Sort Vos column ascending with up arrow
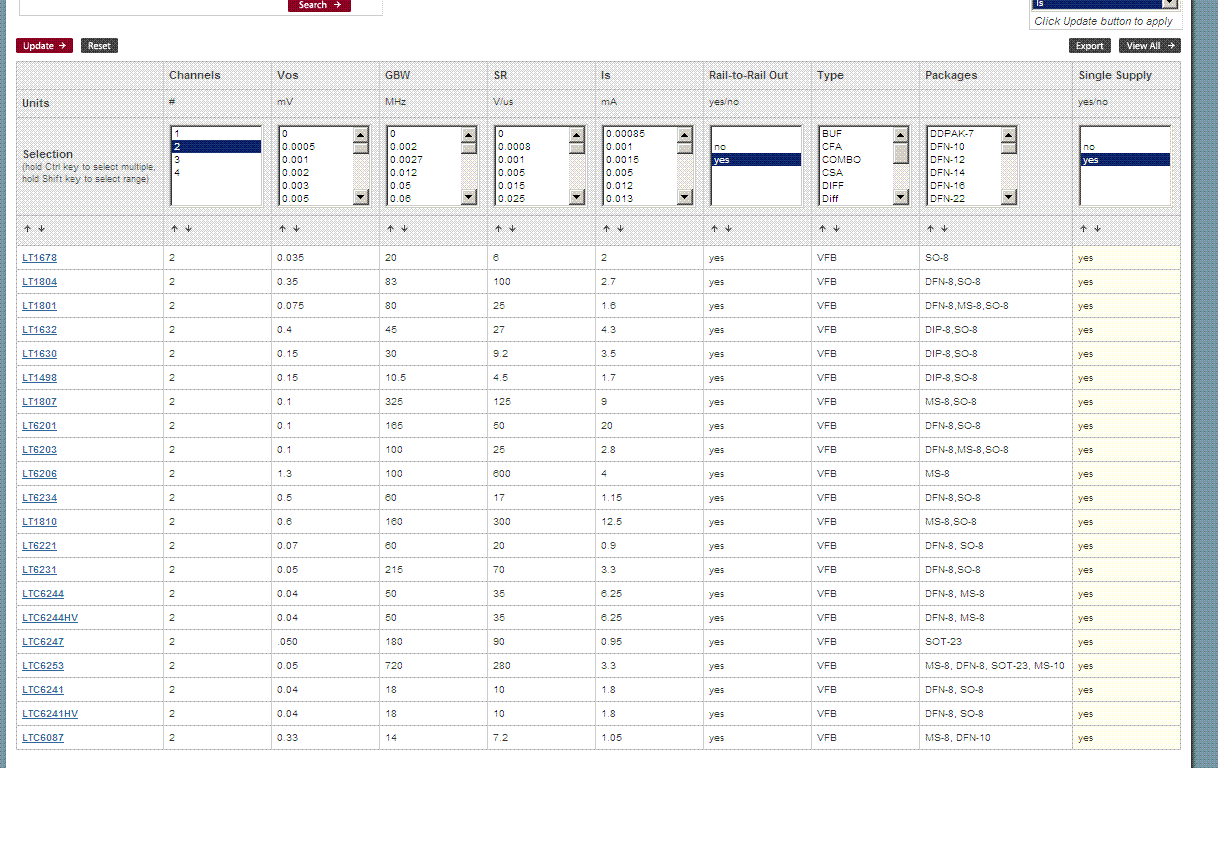Image resolution: width=1218 pixels, height=850 pixels. pyautogui.click(x=282, y=229)
